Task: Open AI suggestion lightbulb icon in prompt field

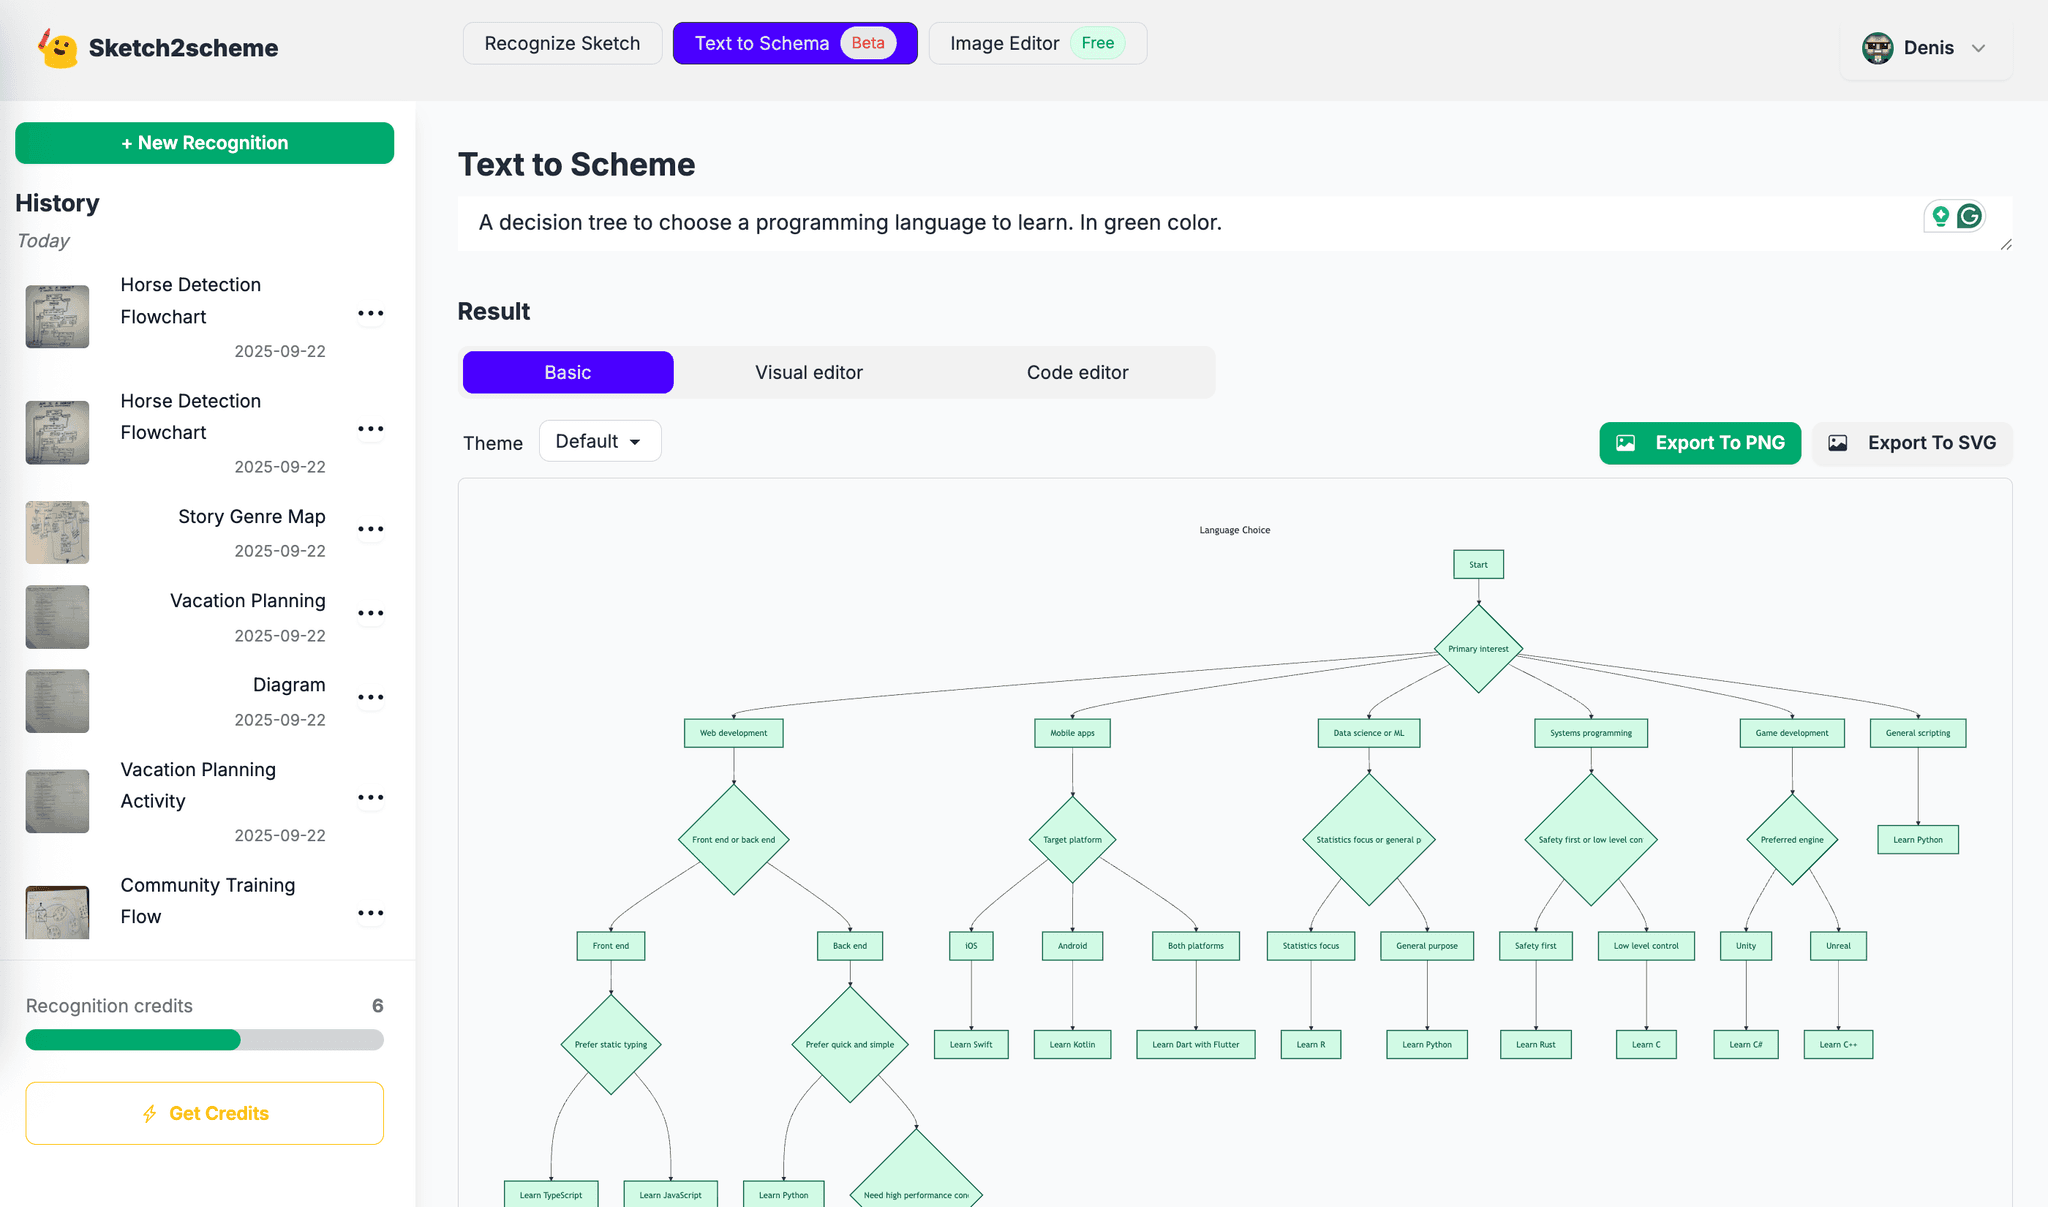Action: pyautogui.click(x=1940, y=216)
